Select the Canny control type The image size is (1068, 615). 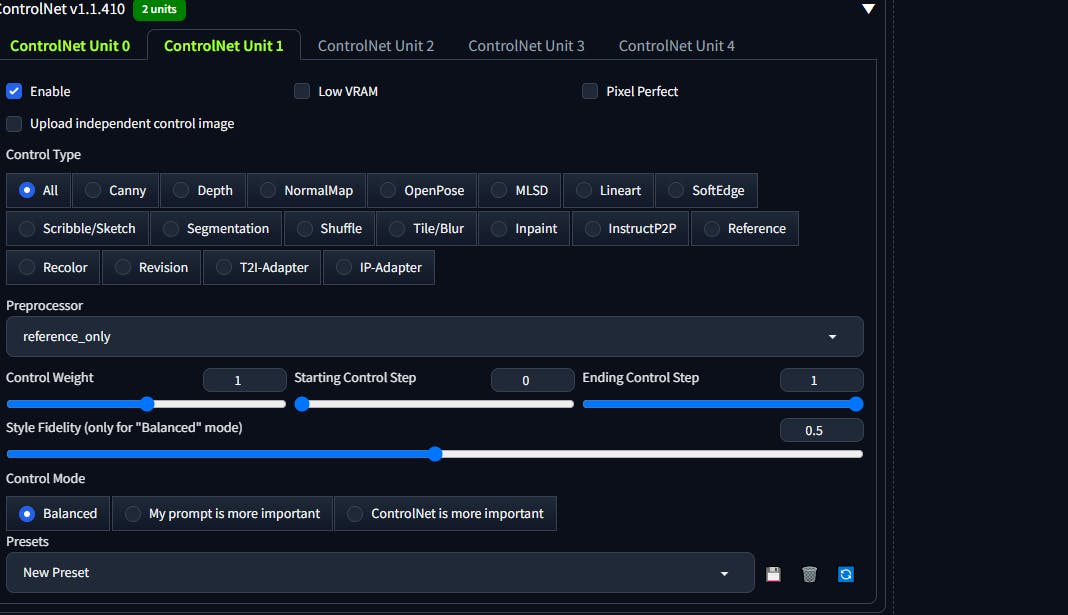115,190
